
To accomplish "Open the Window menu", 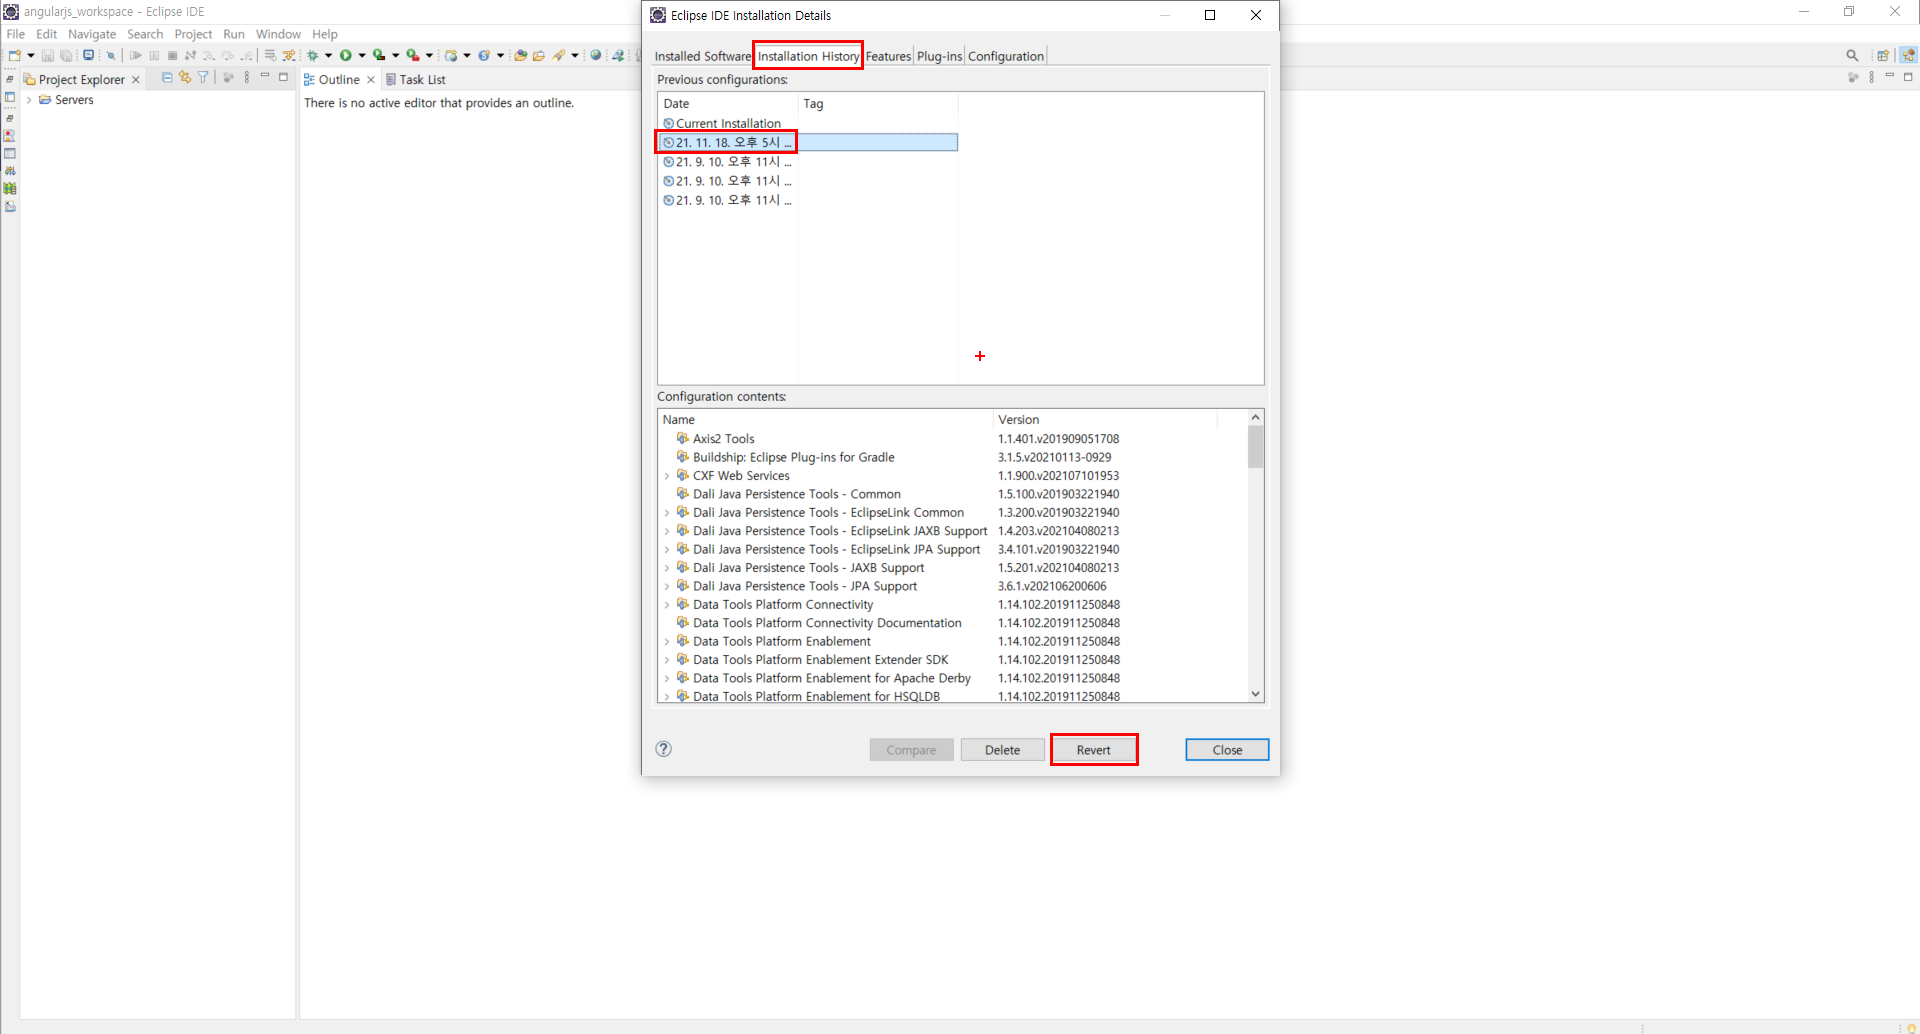I will click(278, 34).
